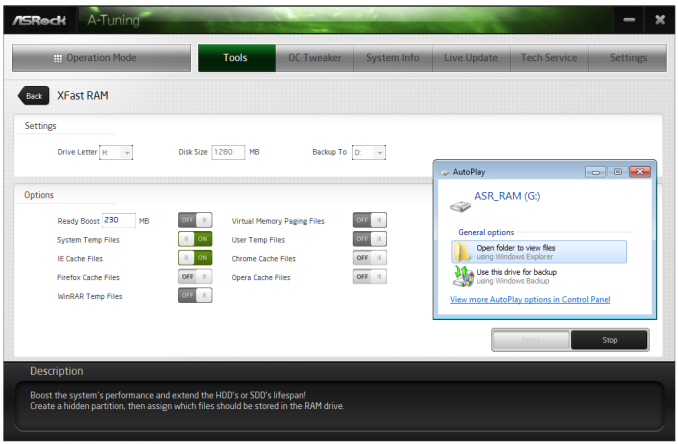Click the ASR_RAM (G:) drive title
Image resolution: width=678 pixels, height=444 pixels.
[507, 196]
